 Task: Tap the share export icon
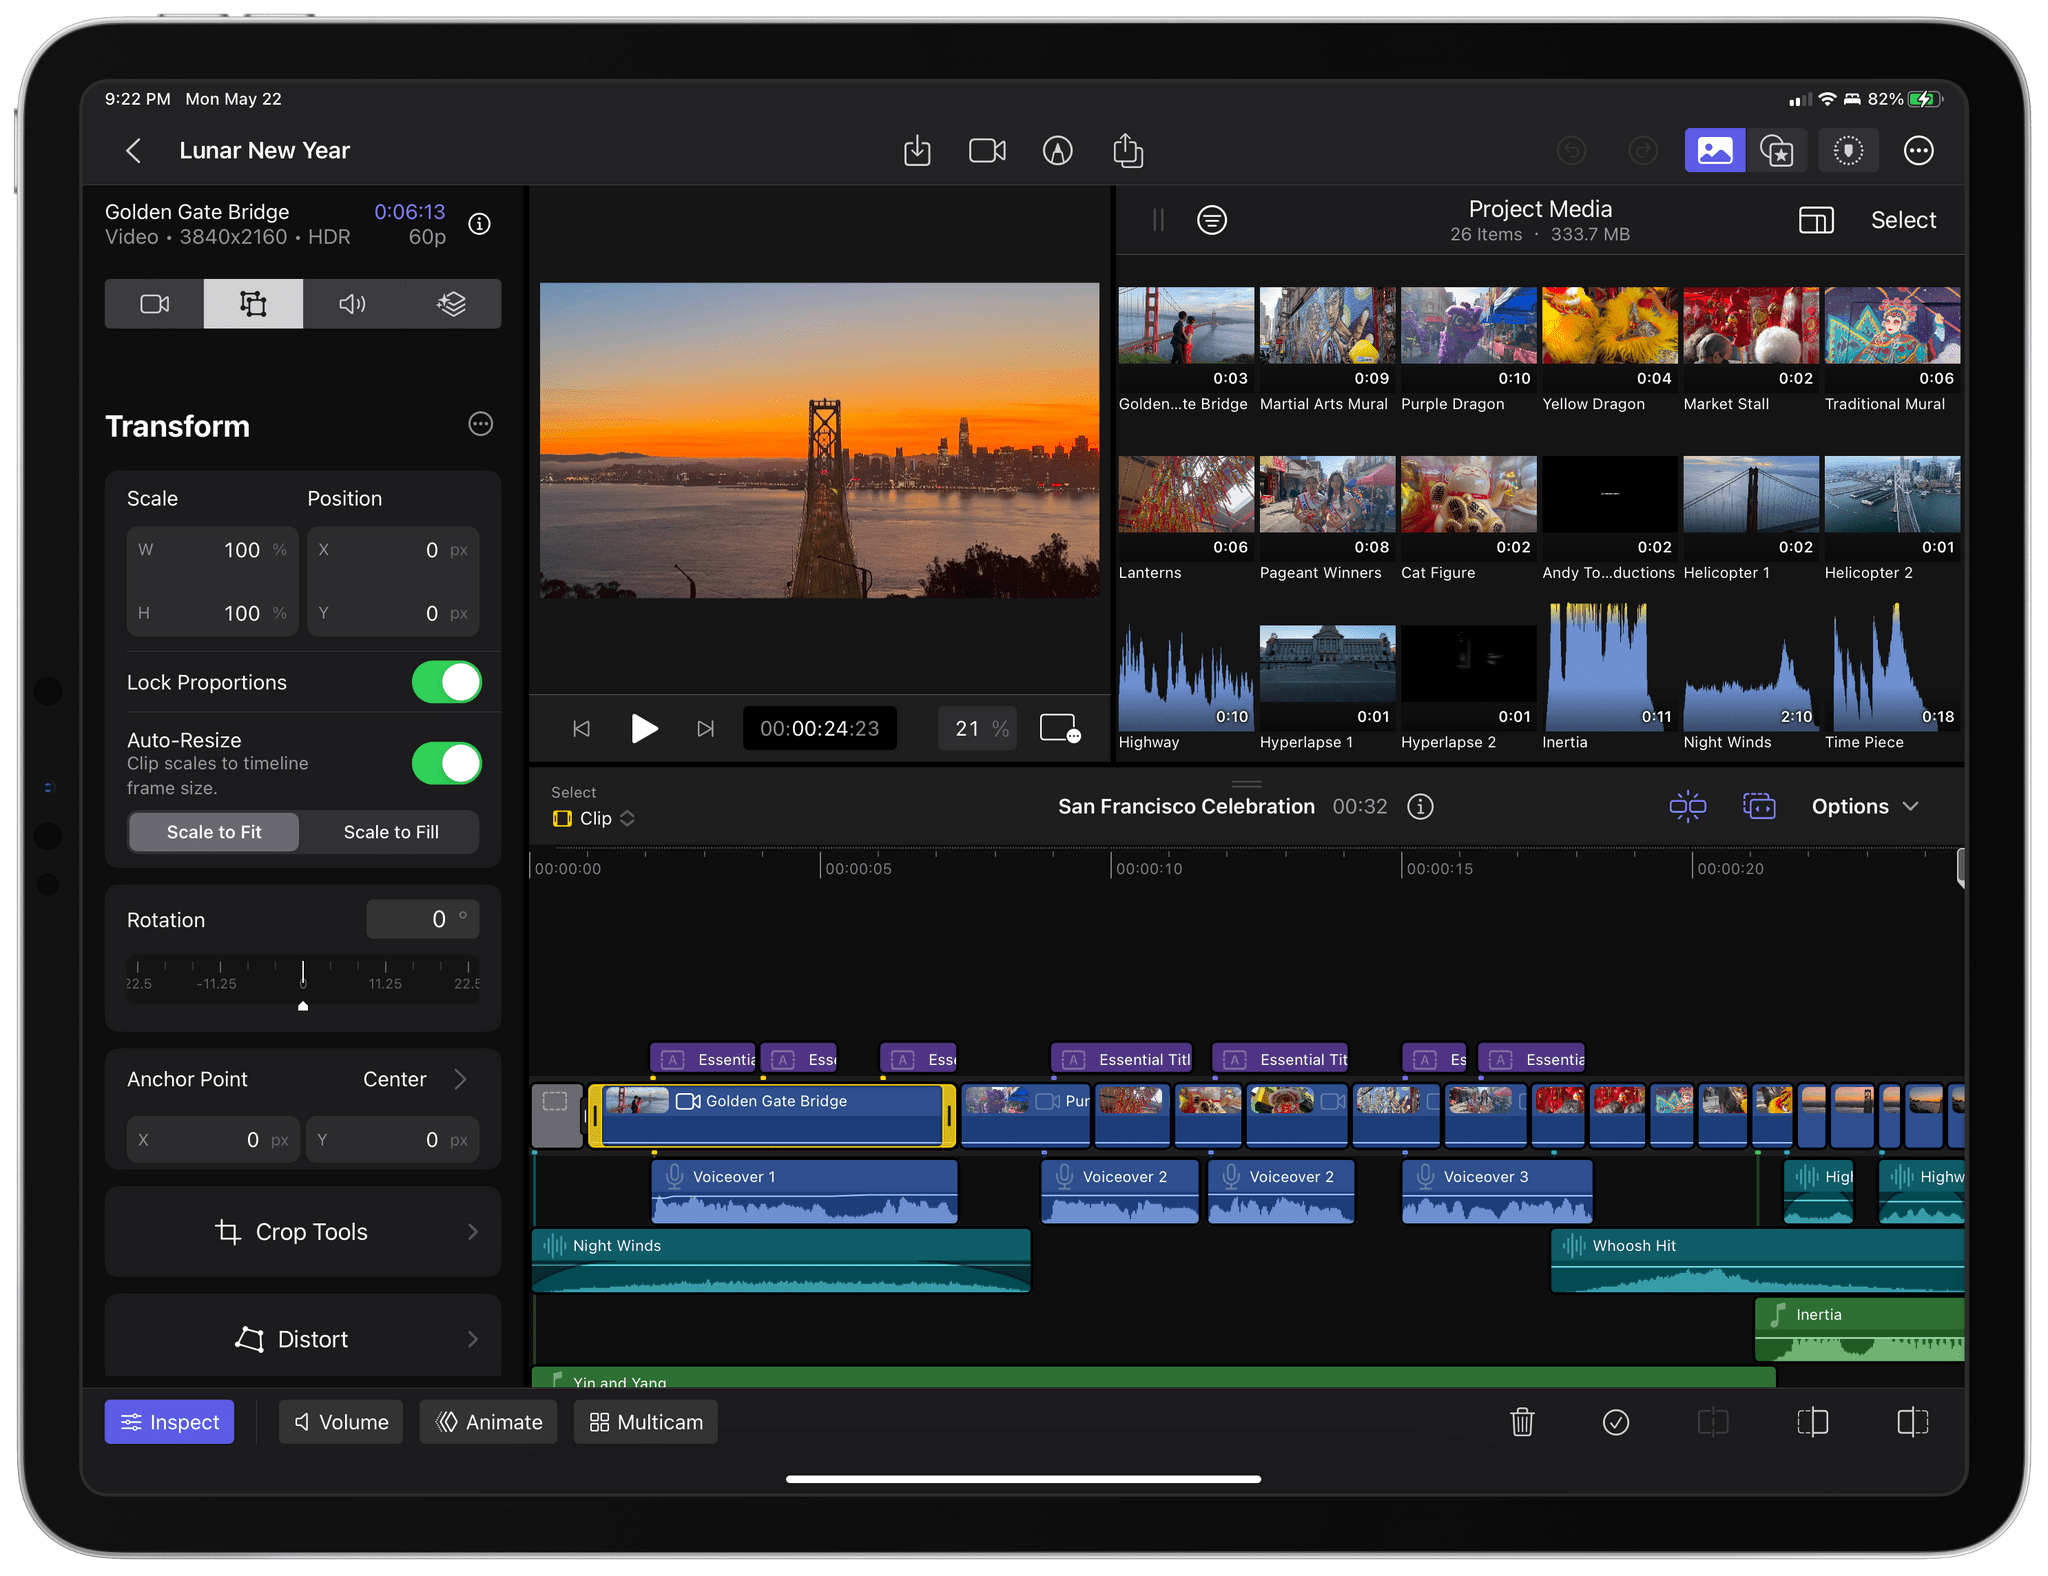(1128, 151)
